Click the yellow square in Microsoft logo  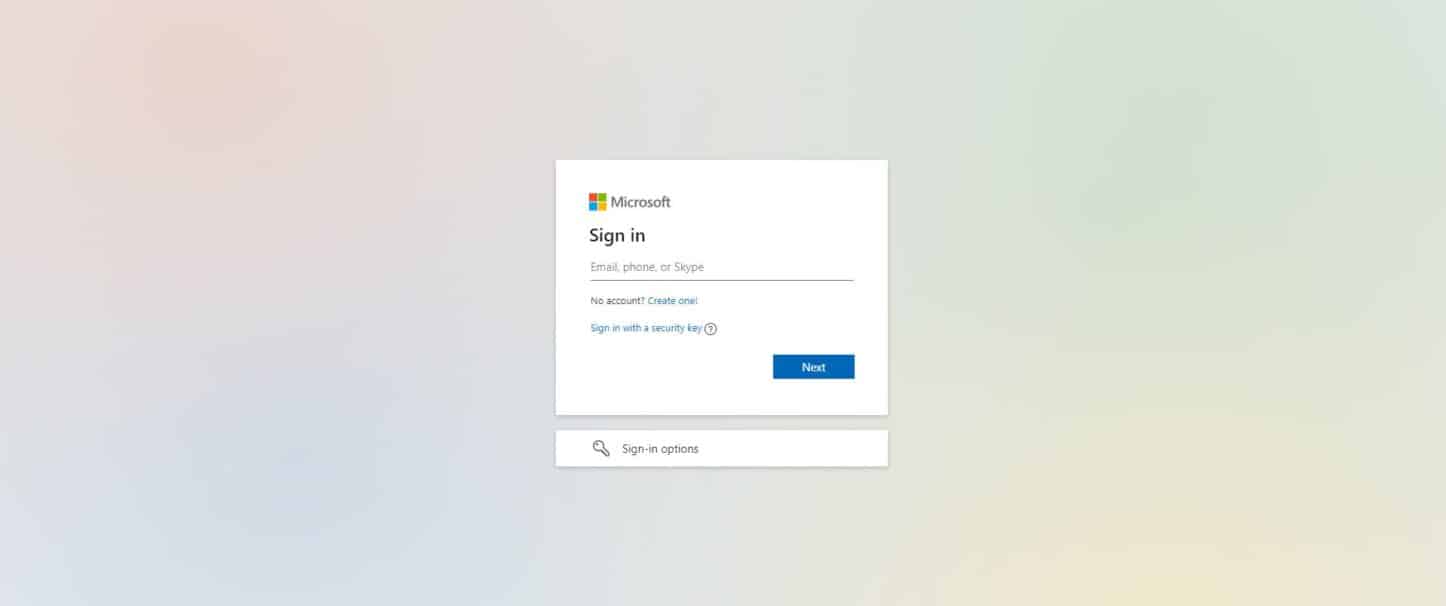(x=602, y=206)
